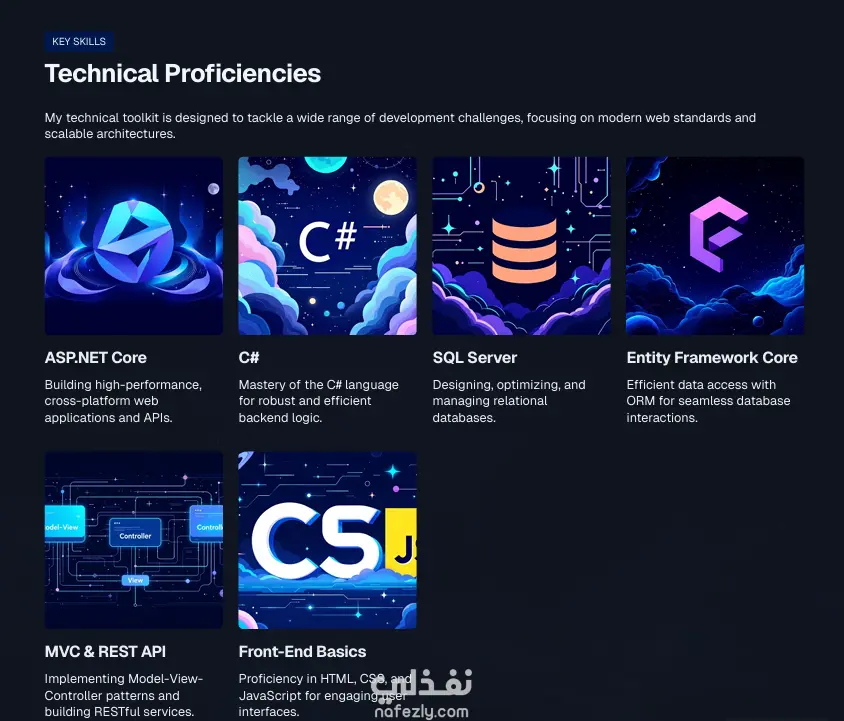Click the blue crystal ASP.NET emblem
Image resolution: width=844 pixels, height=721 pixels.
[133, 242]
